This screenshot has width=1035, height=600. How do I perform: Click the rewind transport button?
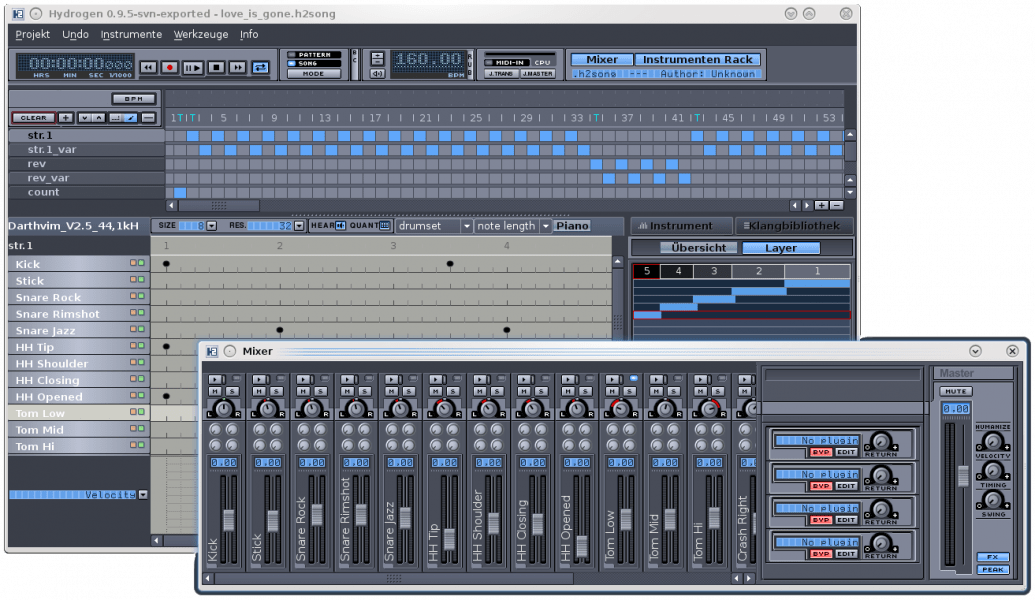pos(149,67)
